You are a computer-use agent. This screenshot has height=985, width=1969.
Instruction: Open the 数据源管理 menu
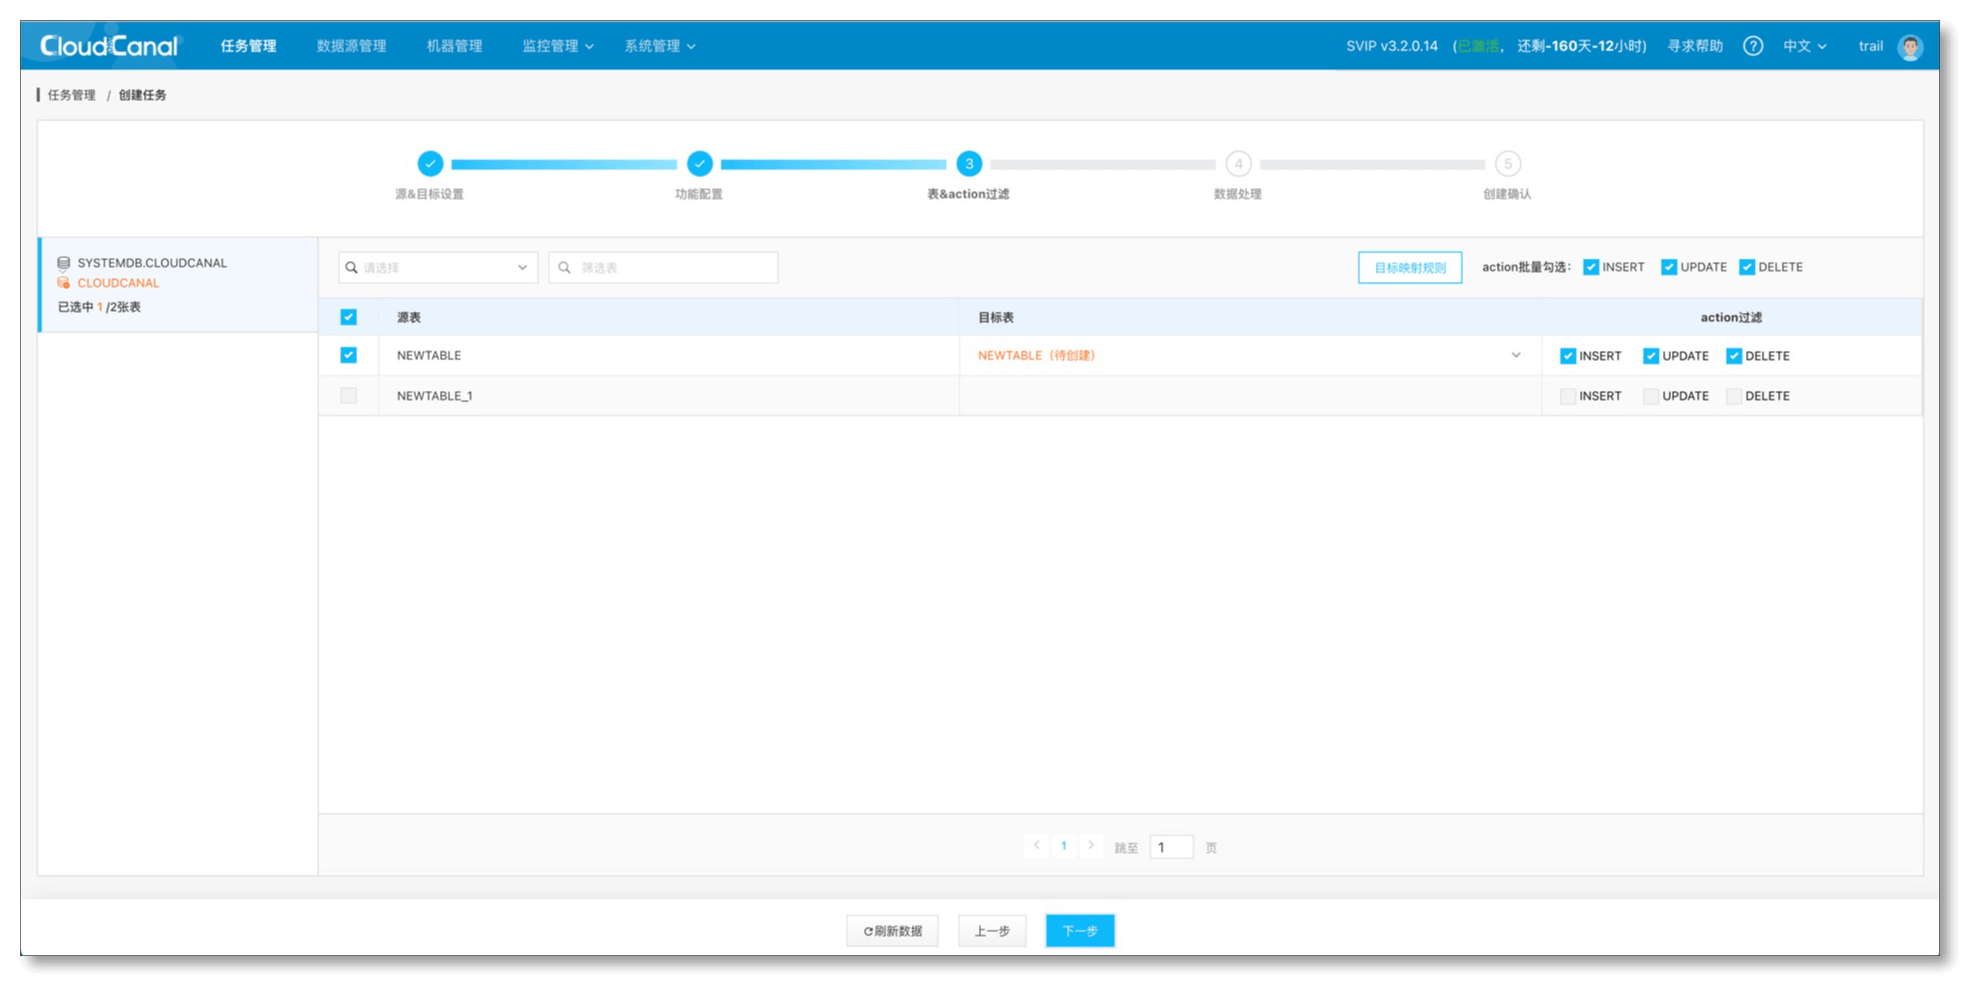click(351, 46)
